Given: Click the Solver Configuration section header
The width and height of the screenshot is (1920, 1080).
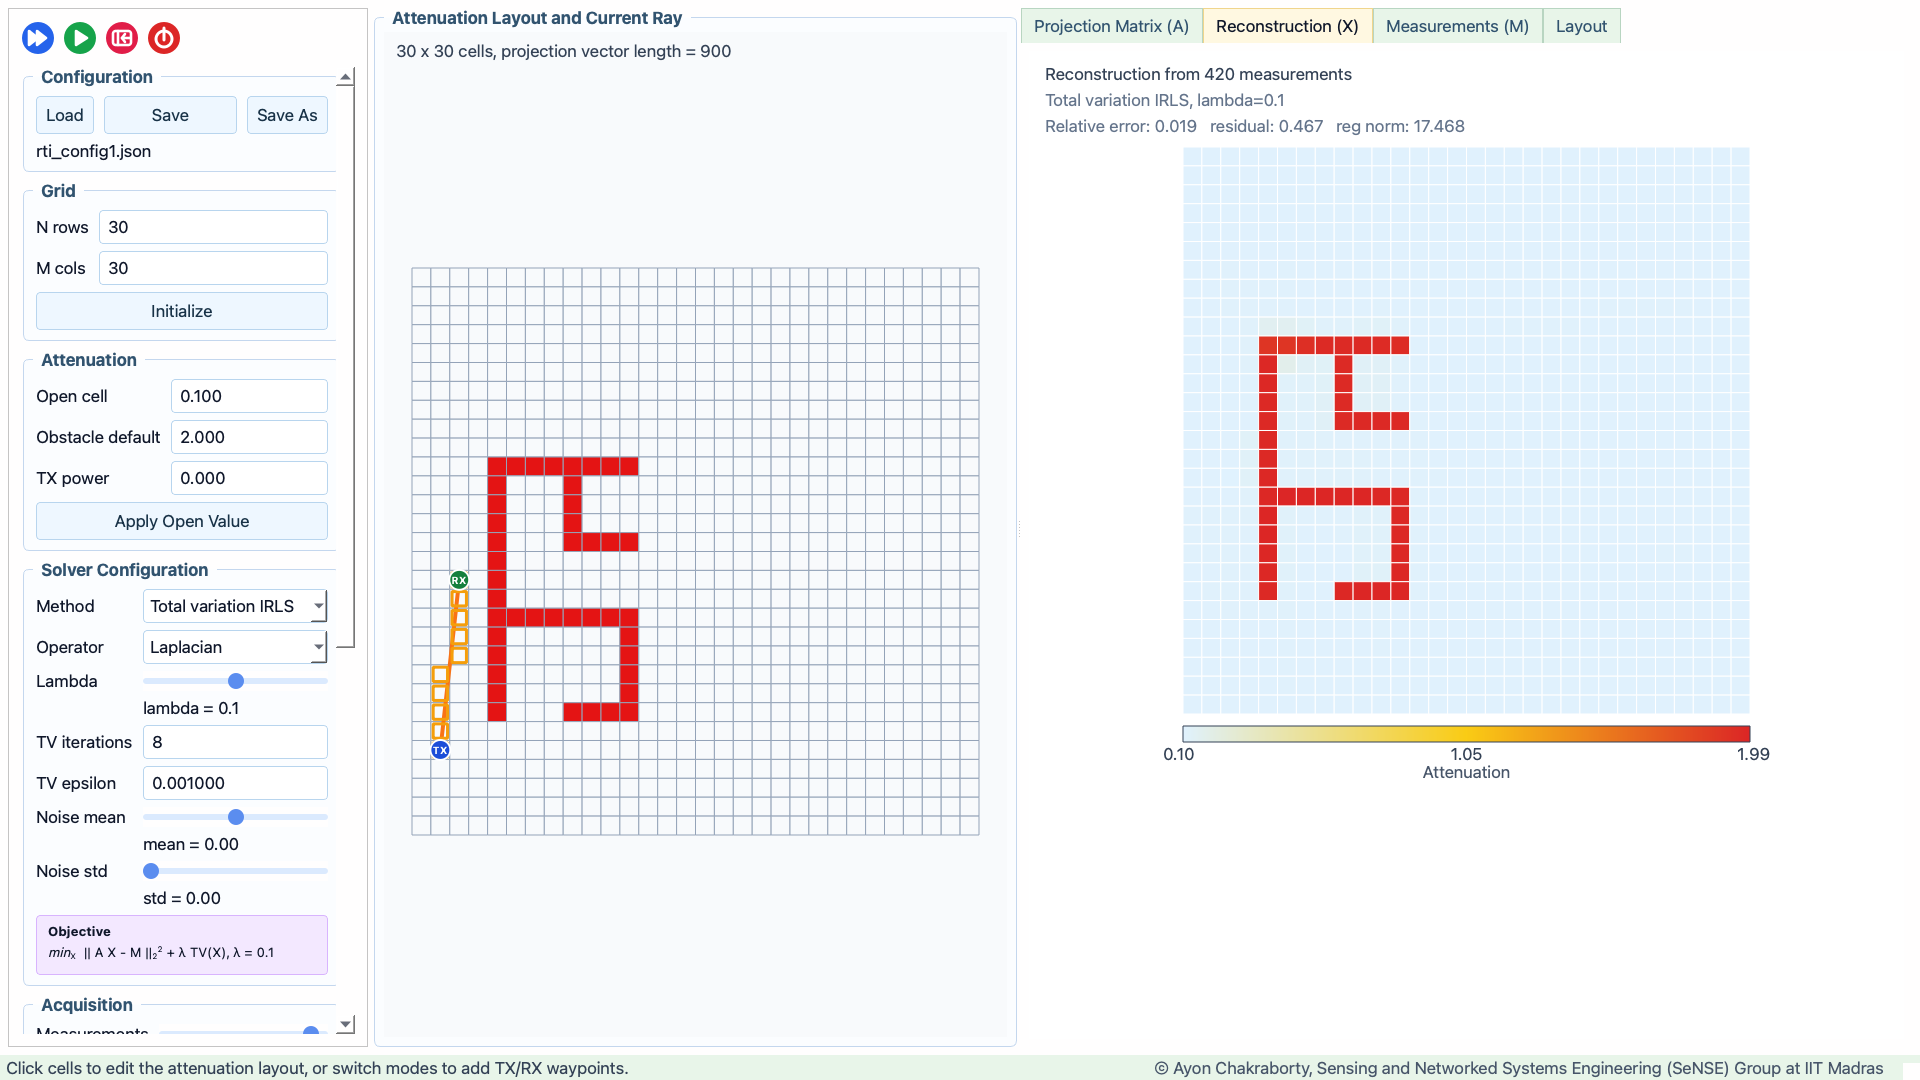Looking at the screenshot, I should pos(124,570).
